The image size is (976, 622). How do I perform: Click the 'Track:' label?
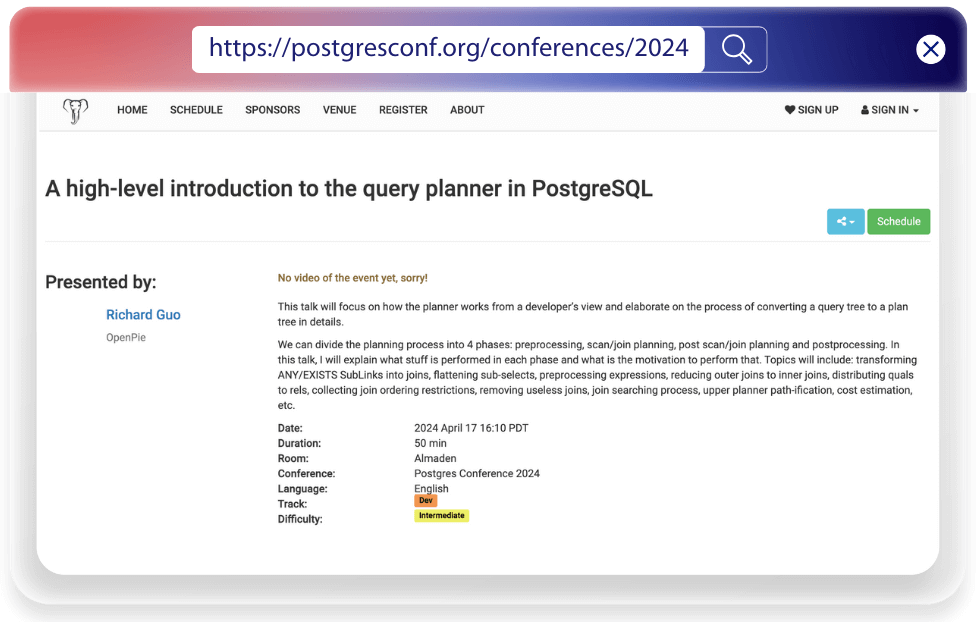(x=293, y=504)
